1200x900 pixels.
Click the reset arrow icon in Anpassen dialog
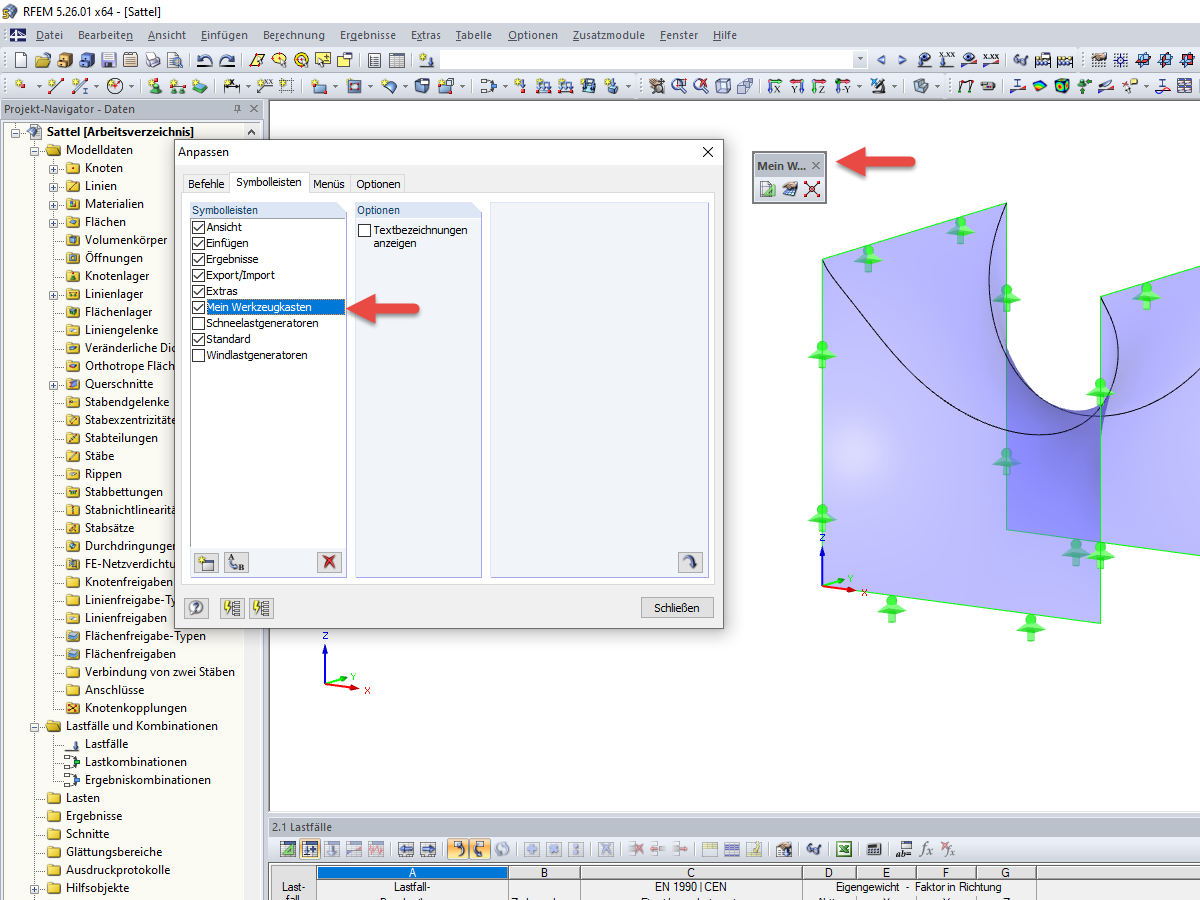(690, 562)
